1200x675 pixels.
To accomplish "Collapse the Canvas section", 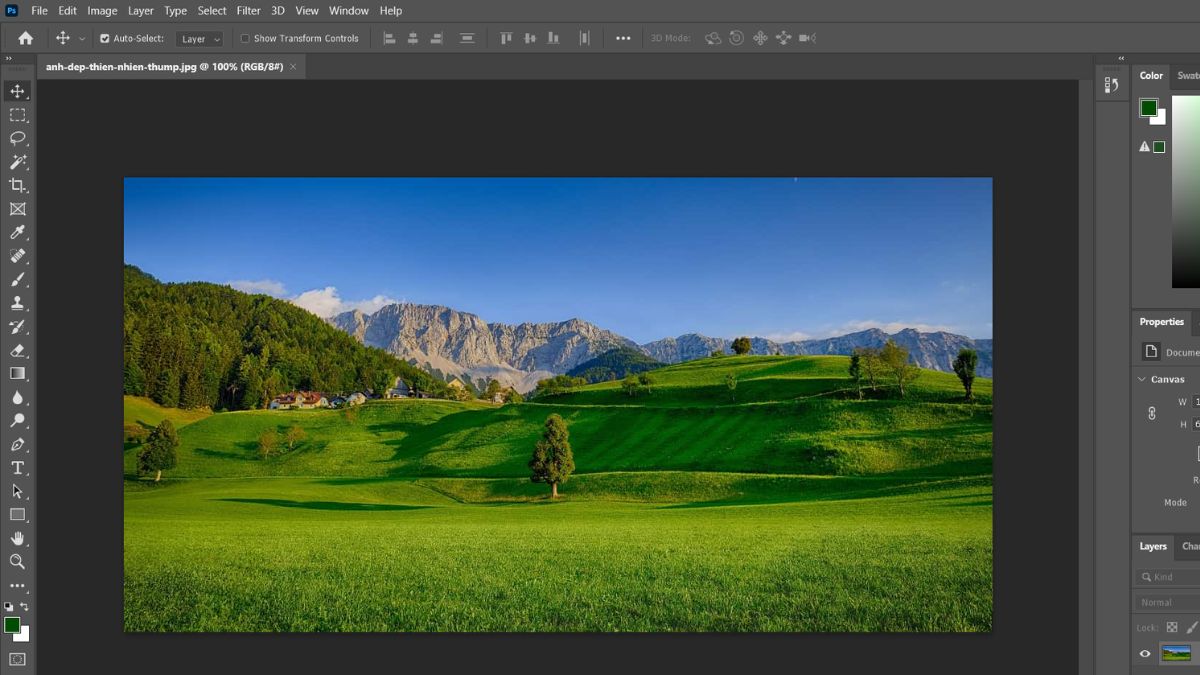I will coord(1142,379).
